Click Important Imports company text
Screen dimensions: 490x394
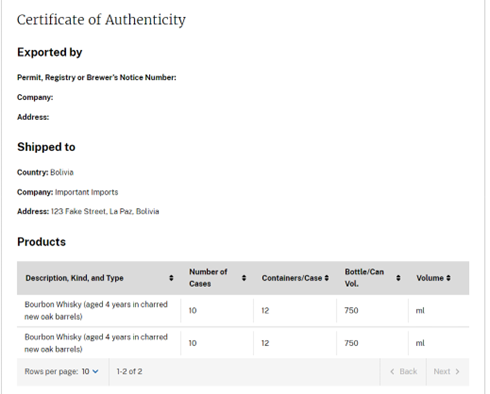coord(87,192)
